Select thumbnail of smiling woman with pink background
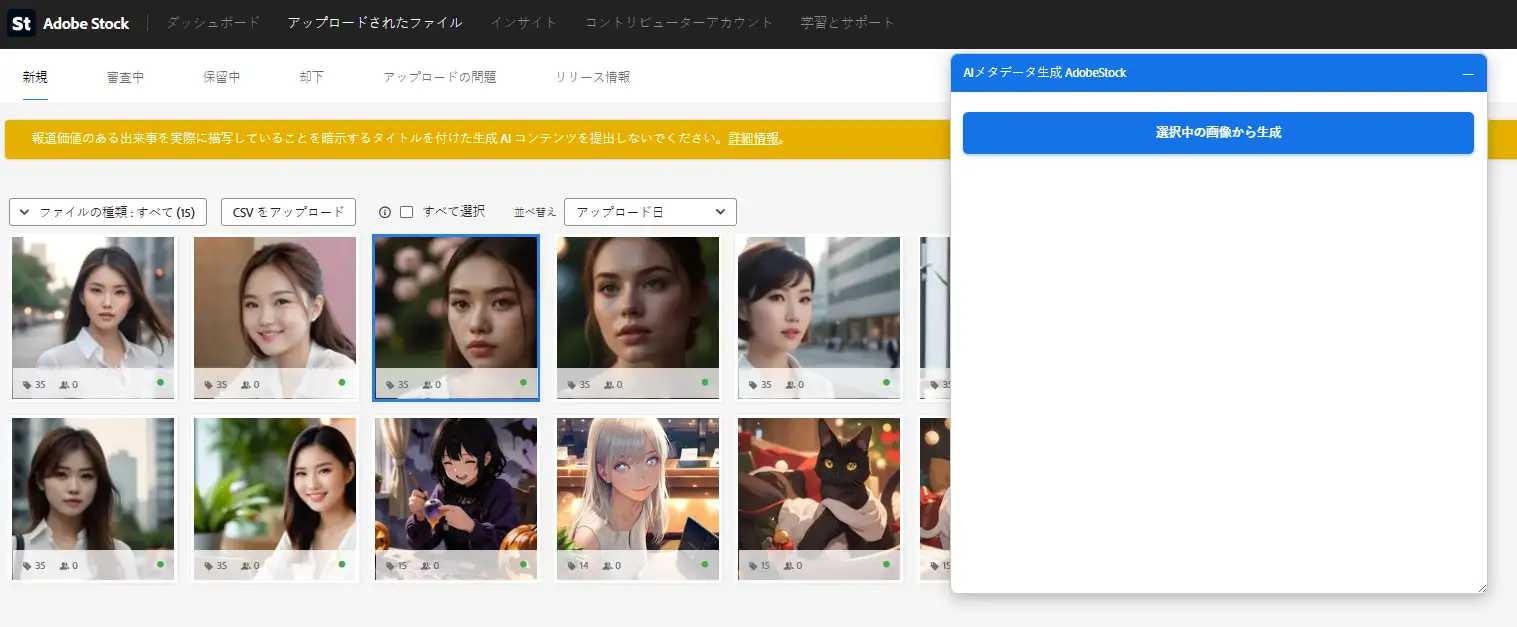Viewport: 1517px width, 627px height. [x=275, y=318]
